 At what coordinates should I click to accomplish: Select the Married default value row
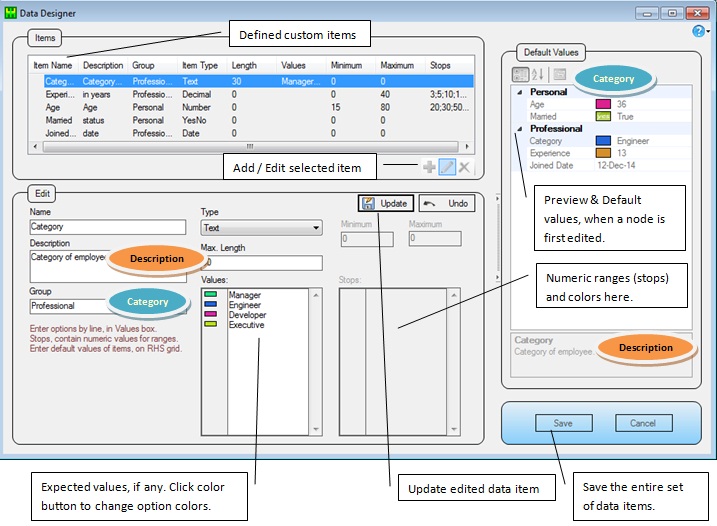601,117
